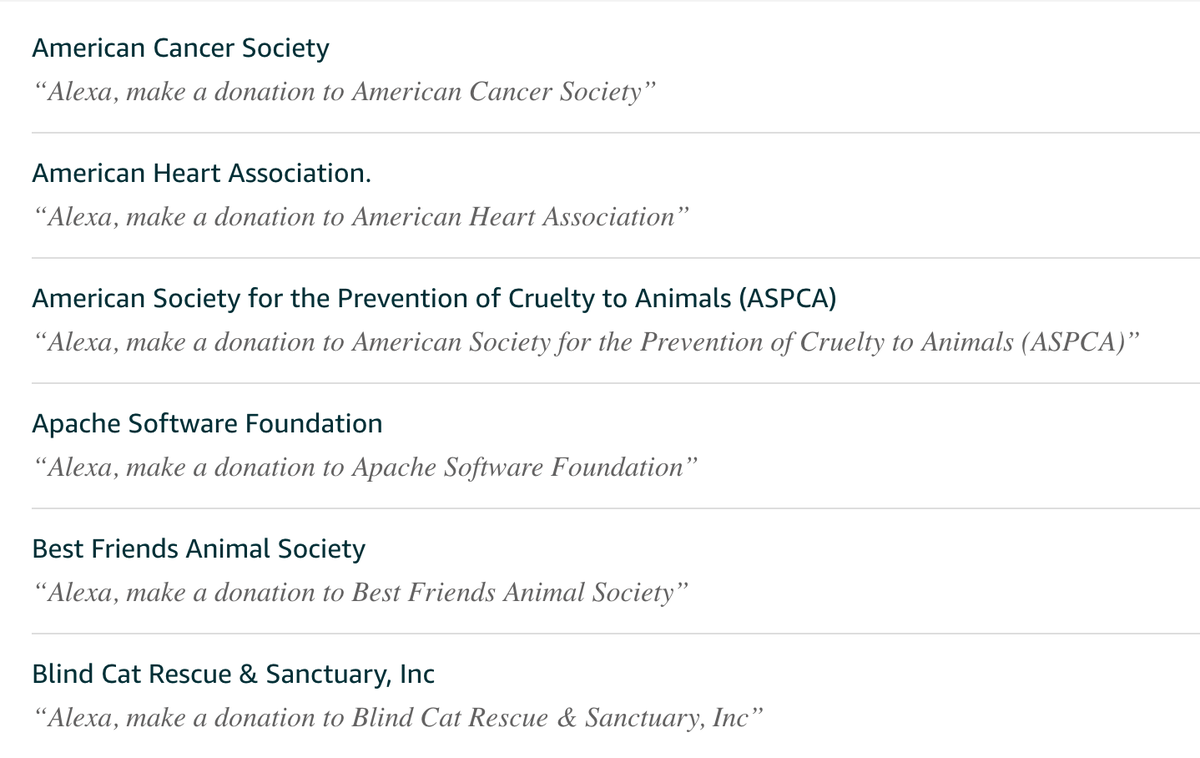Click the divider above Best Friends Animal Society

pyautogui.click(x=616, y=507)
